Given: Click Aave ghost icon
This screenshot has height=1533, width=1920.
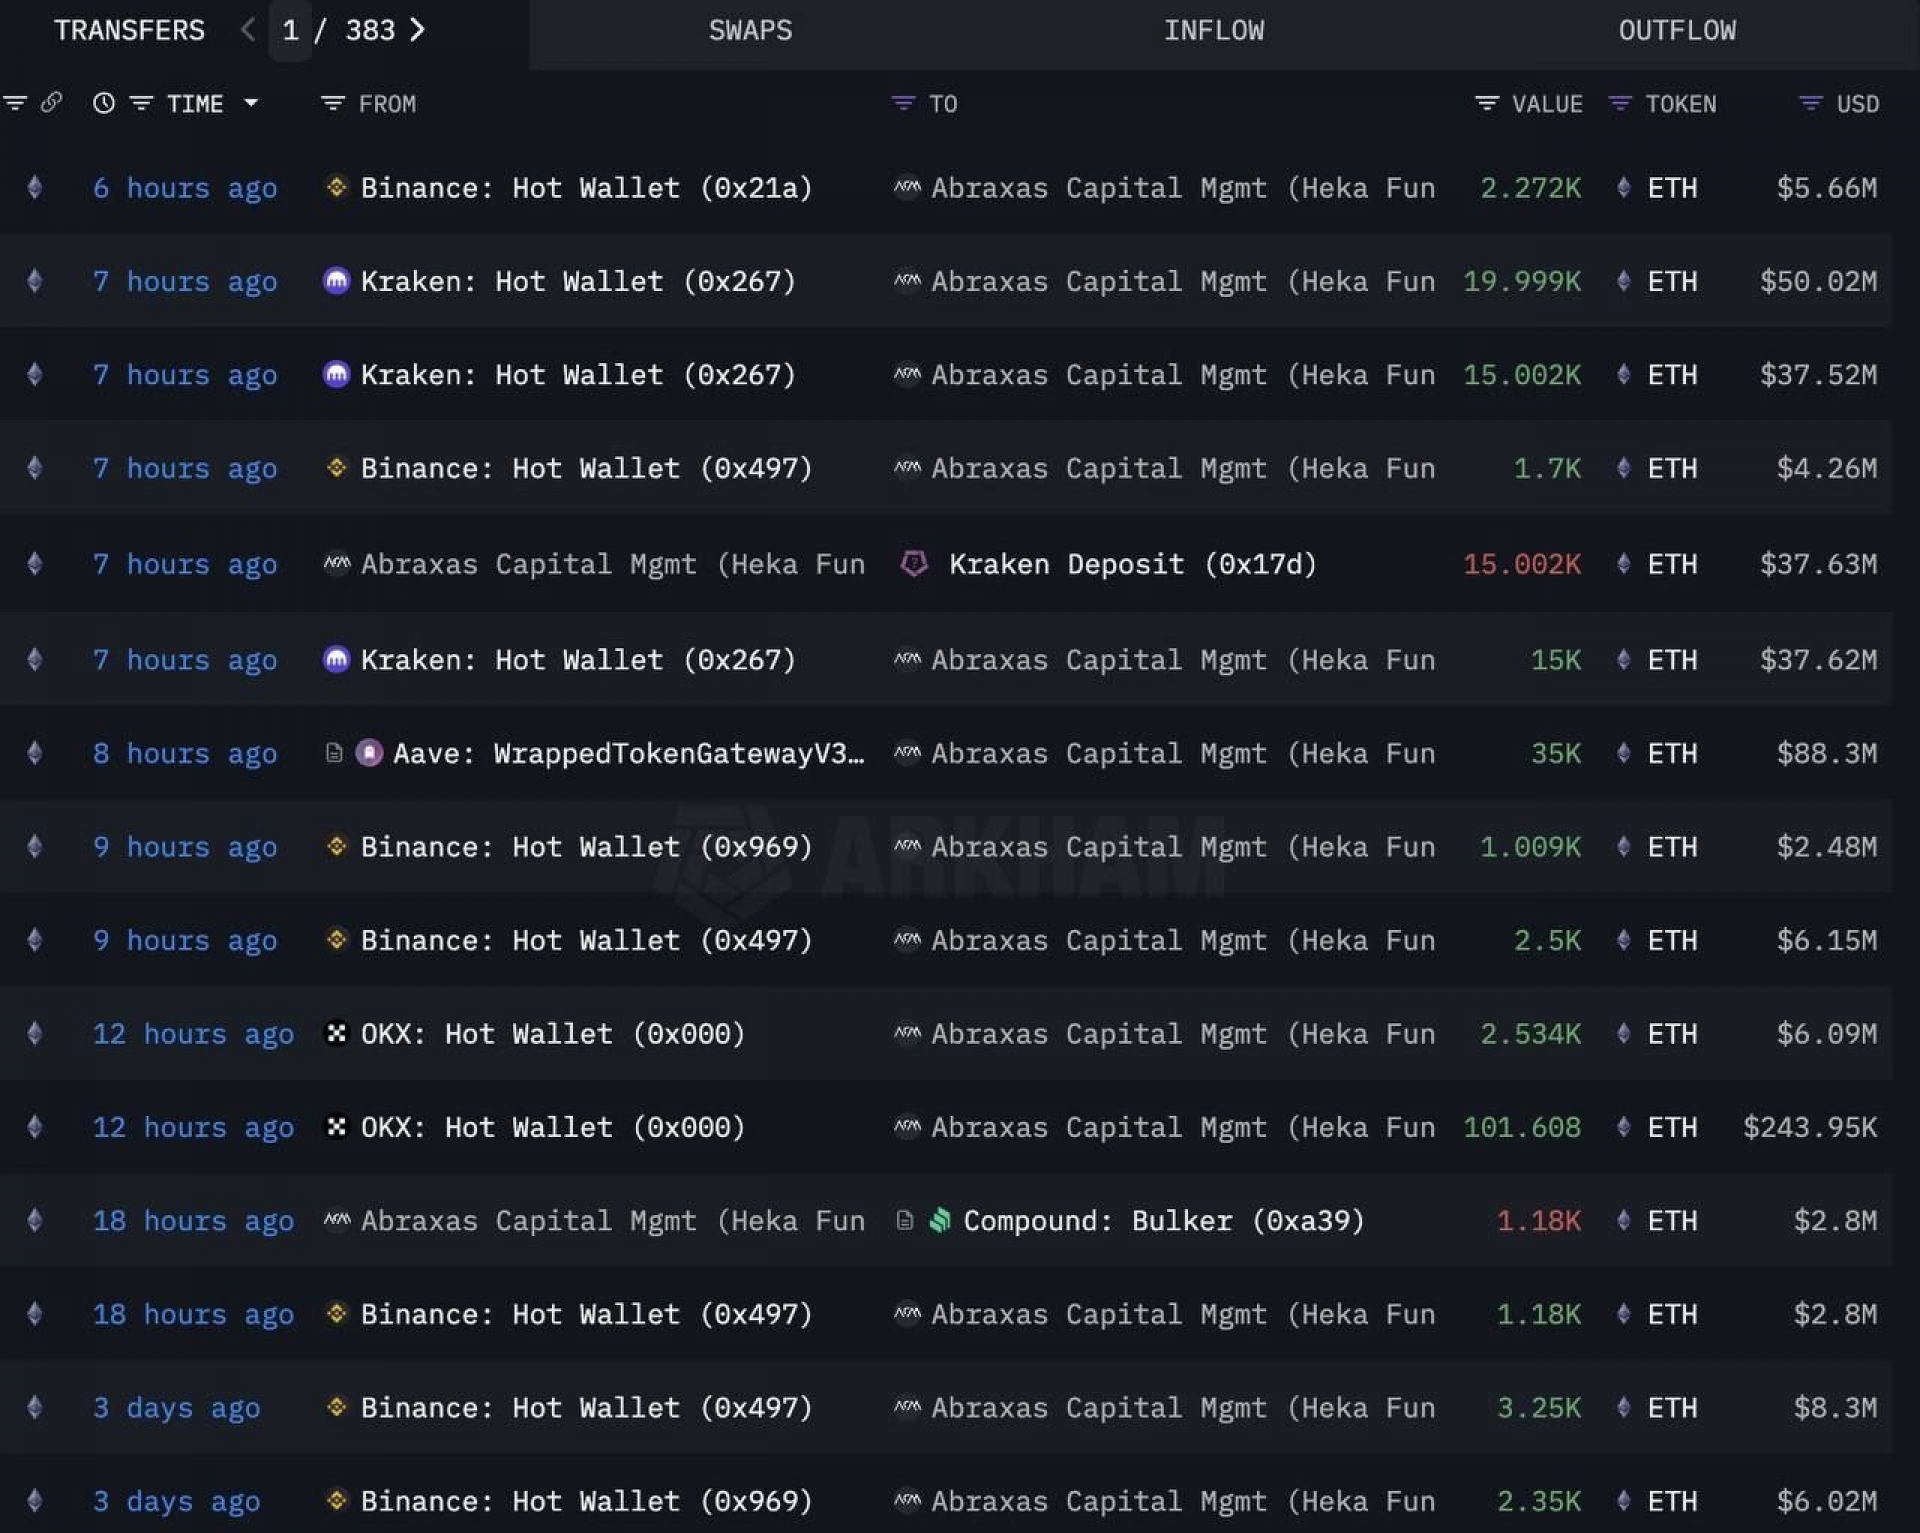Looking at the screenshot, I should (x=369, y=753).
